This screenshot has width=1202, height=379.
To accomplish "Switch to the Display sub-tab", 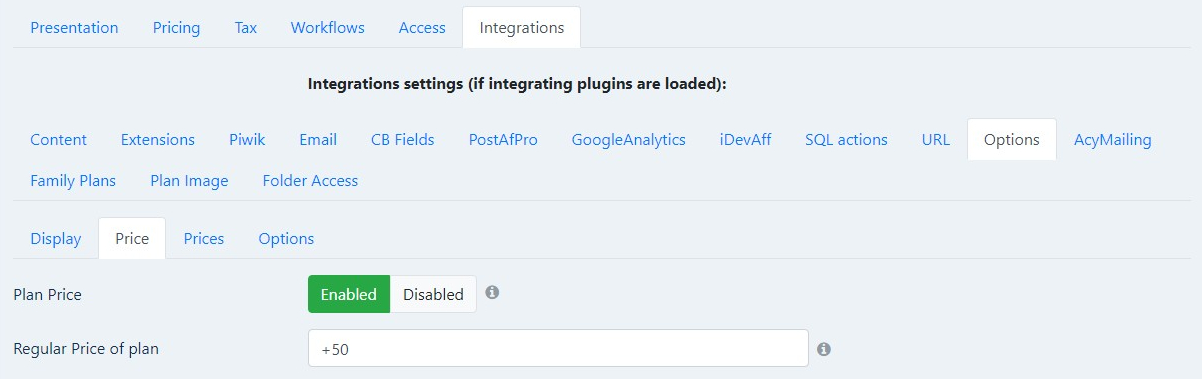I will 56,238.
